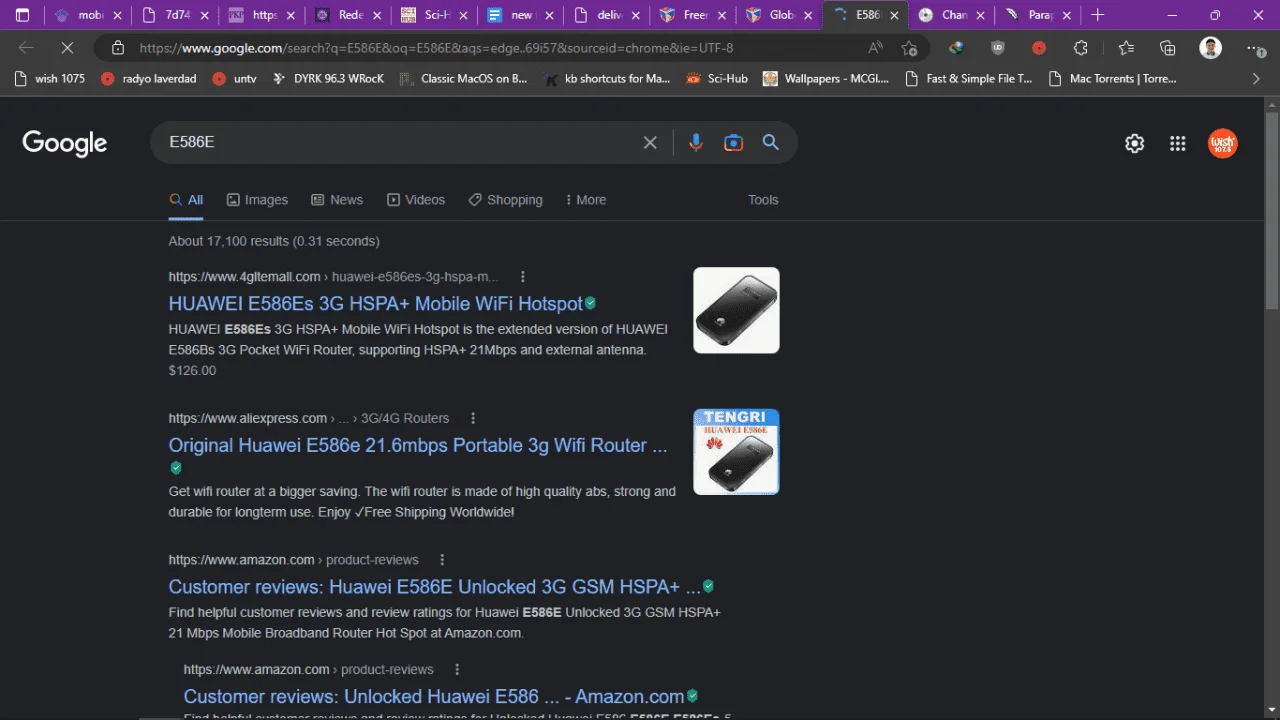Open Original Huawei E586e AliExpress link
This screenshot has height=720, width=1280.
[x=417, y=445]
